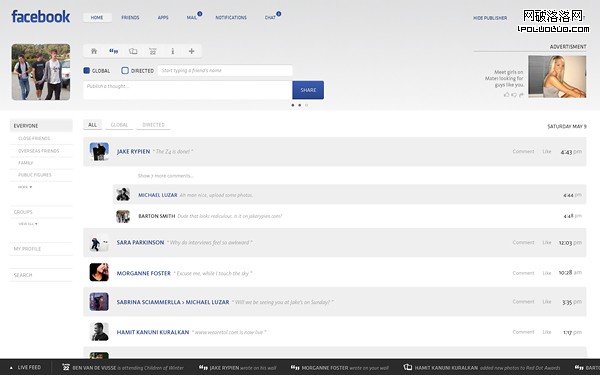Click the thumbs up icon under advertisement

pyautogui.click(x=507, y=95)
